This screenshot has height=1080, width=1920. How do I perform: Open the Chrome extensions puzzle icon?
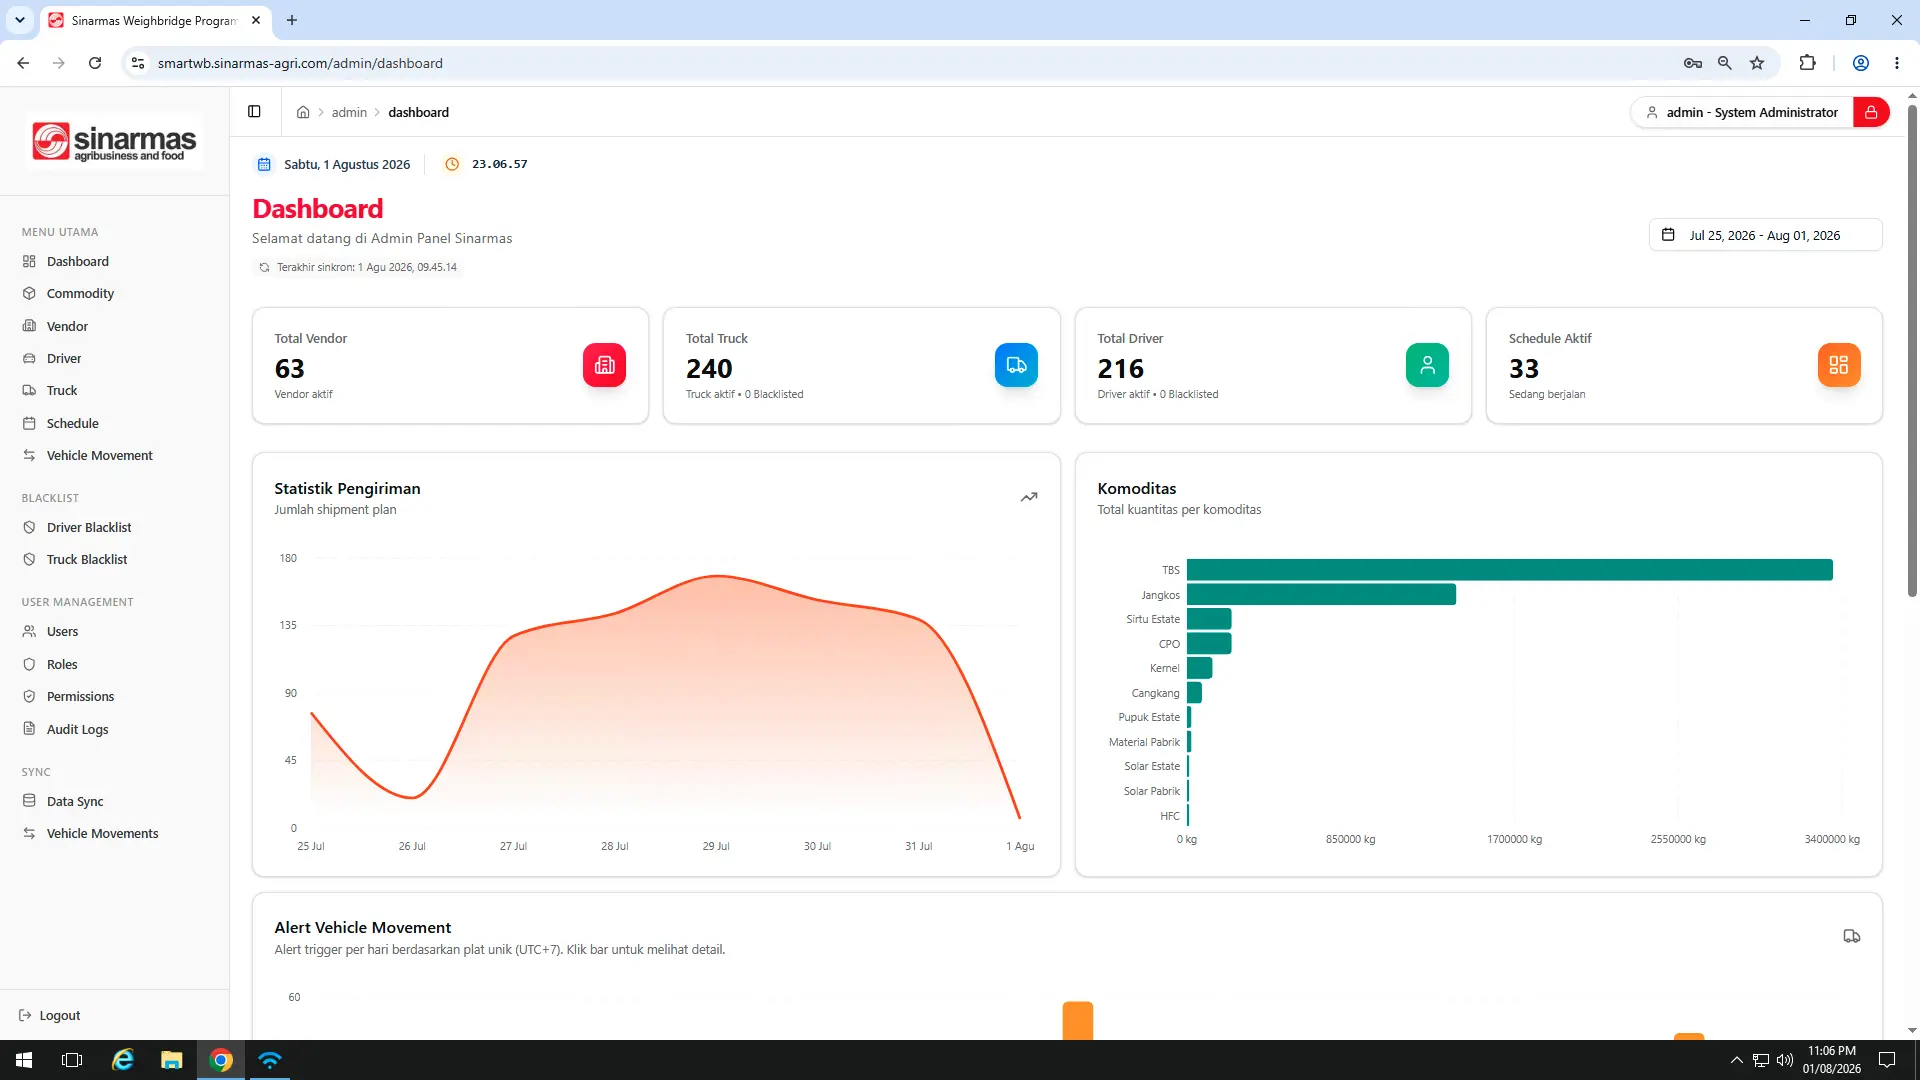point(1807,63)
